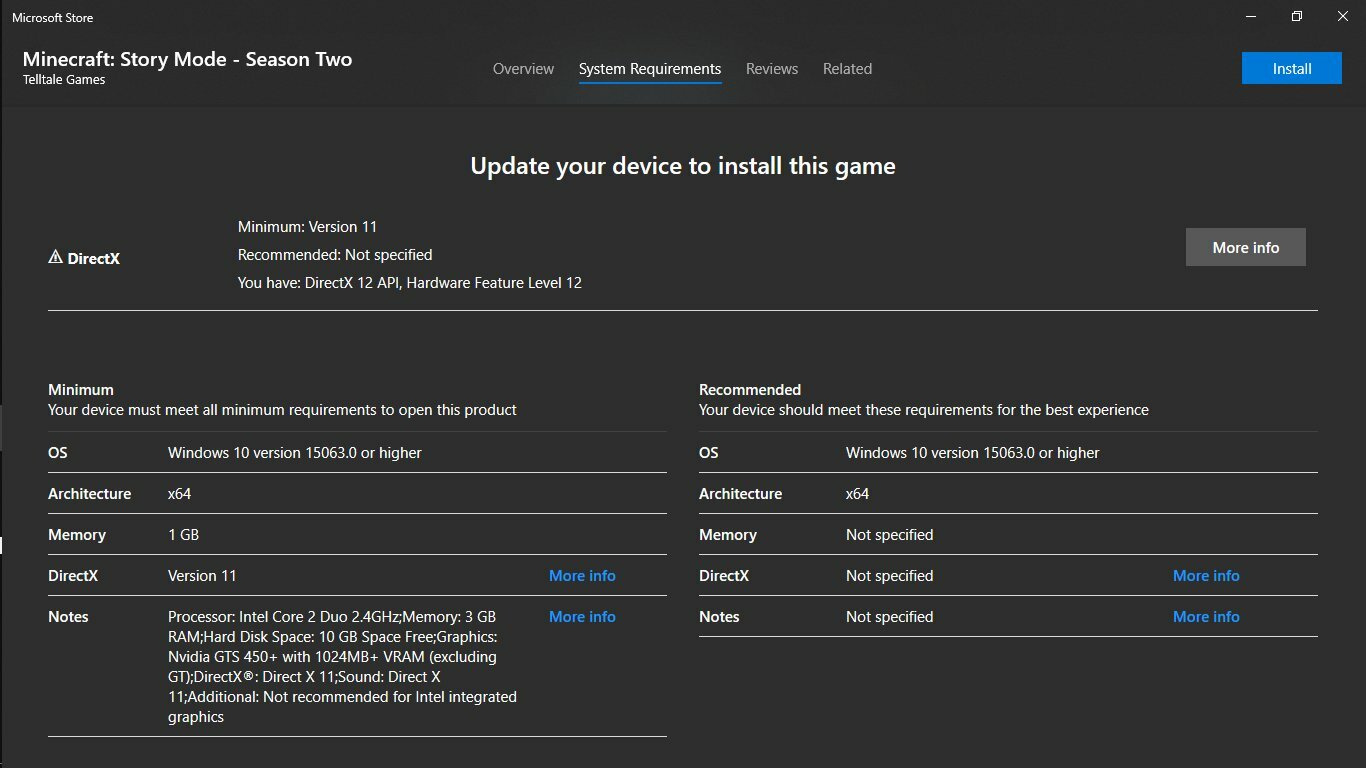Screen dimensions: 1366x768
Task: Click the Minimum OS value Windows 10 version 15063.0
Action: 295,453
